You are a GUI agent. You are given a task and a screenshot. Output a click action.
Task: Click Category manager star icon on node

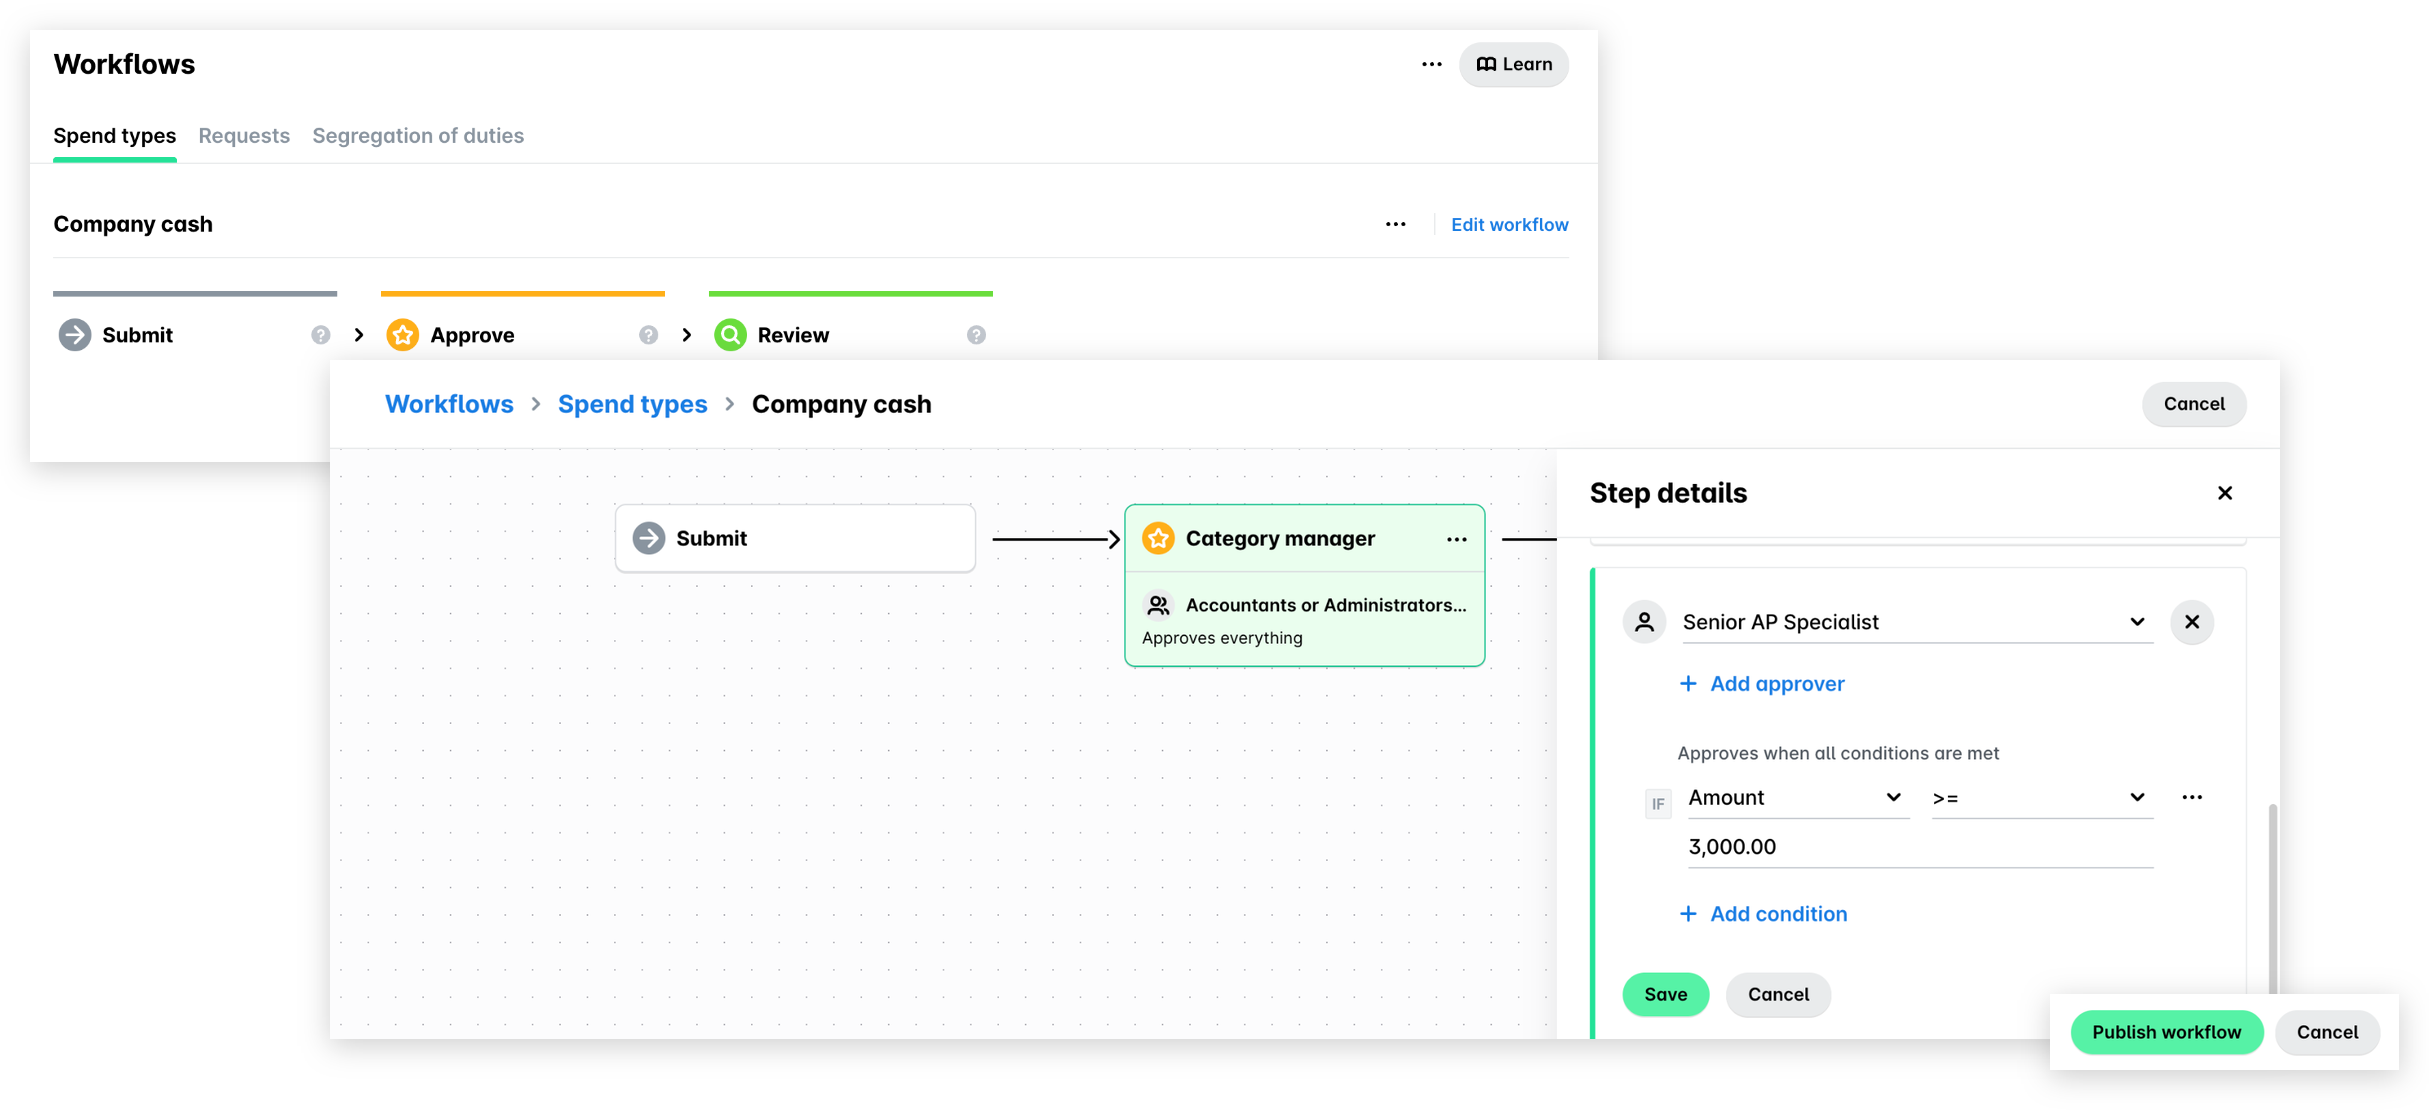click(1158, 538)
